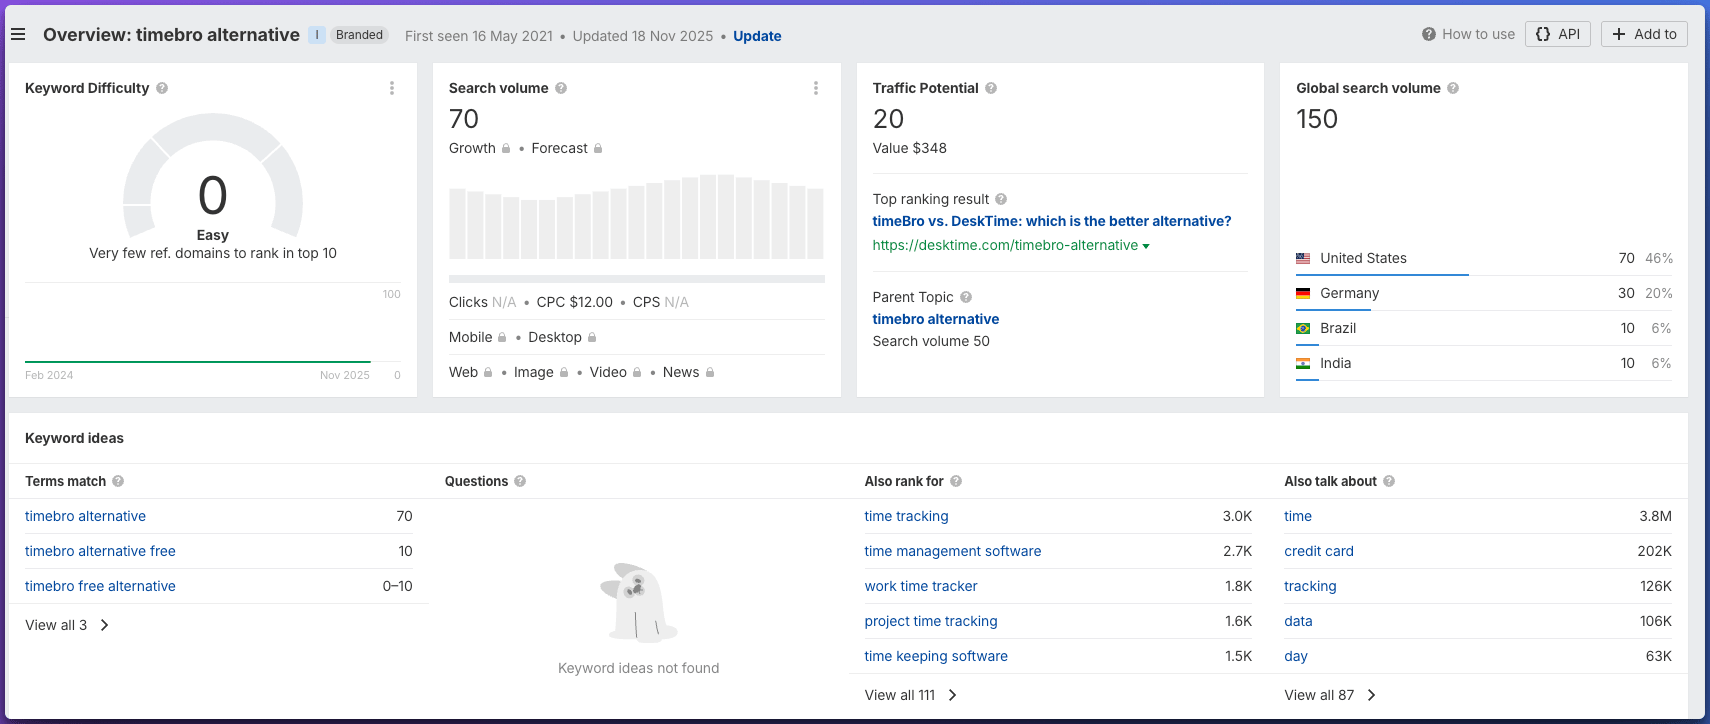Expand the desktime.com URL dropdown arrow
Image resolution: width=1710 pixels, height=724 pixels.
click(x=1146, y=246)
